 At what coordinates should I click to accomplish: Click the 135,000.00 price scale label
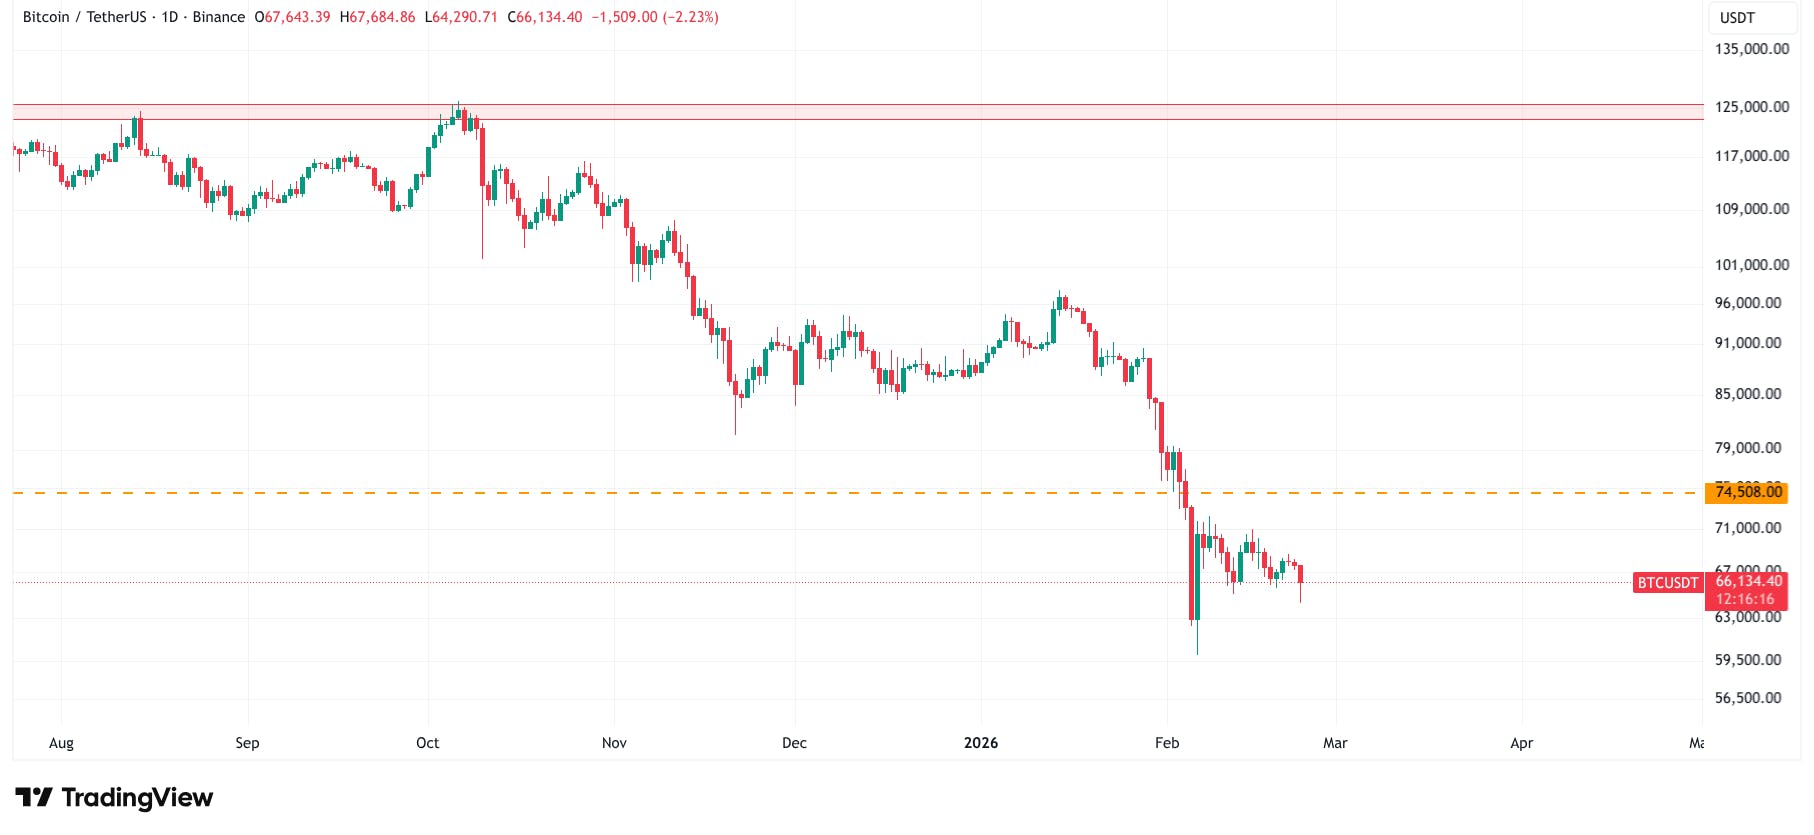(x=1751, y=49)
